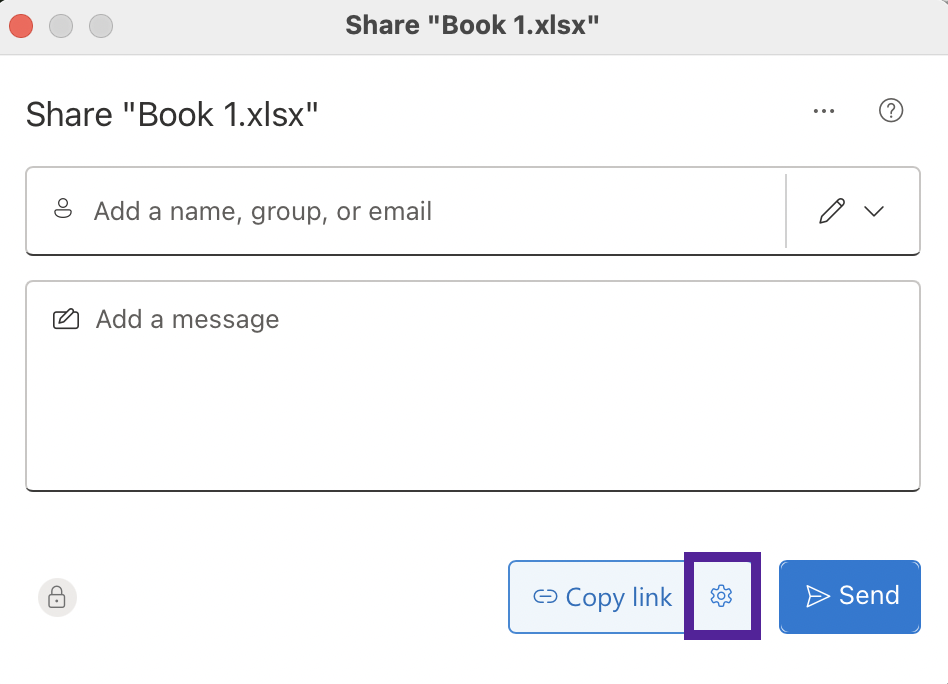Image resolution: width=948 pixels, height=684 pixels.
Task: Click the paper plane icon on Send
Action: tap(818, 596)
